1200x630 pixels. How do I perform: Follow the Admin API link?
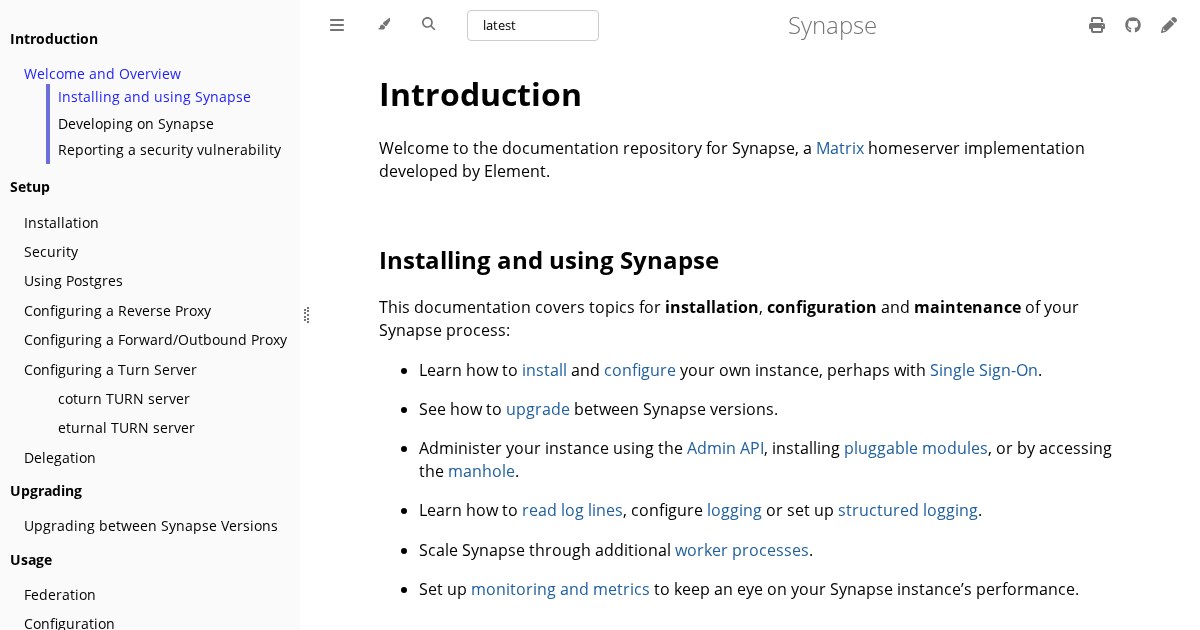click(x=725, y=448)
